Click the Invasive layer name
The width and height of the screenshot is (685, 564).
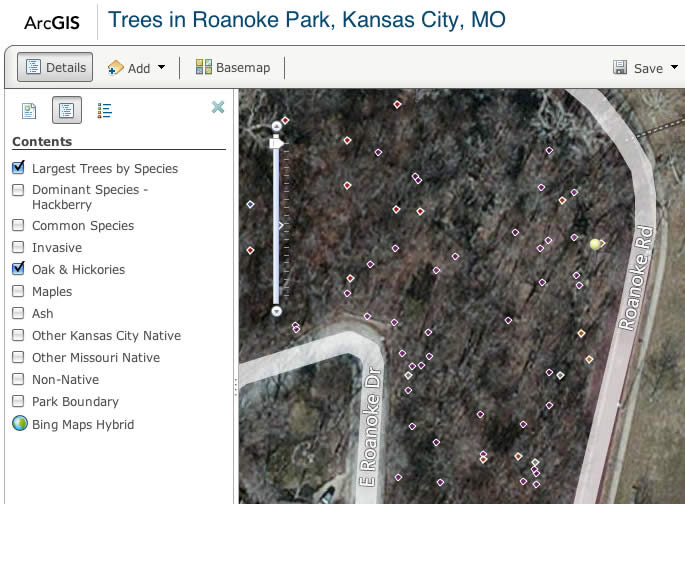[57, 248]
